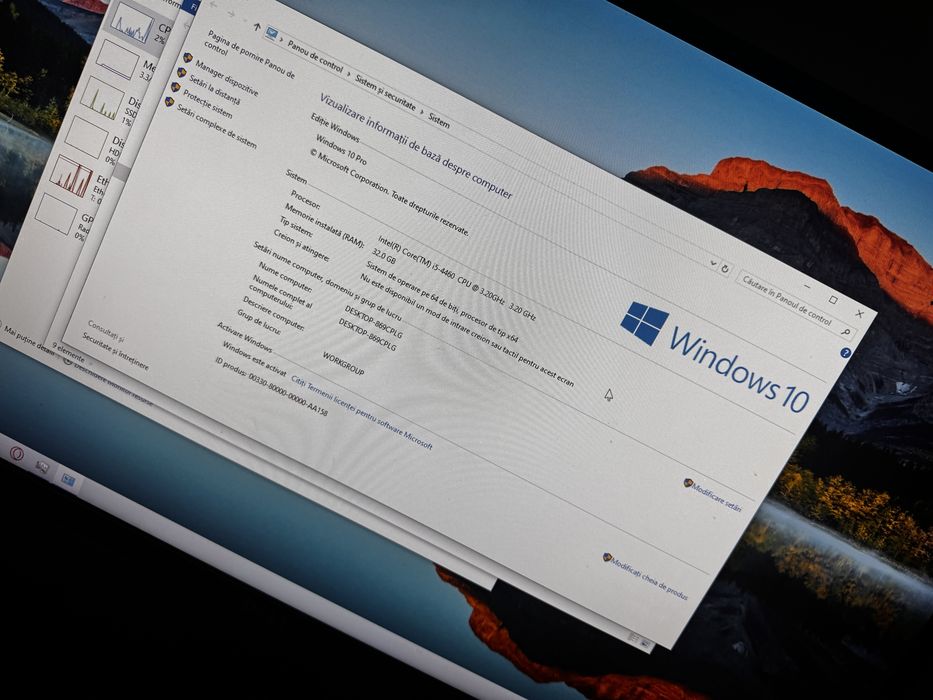Open the address bar history dropdown arrow

(713, 262)
